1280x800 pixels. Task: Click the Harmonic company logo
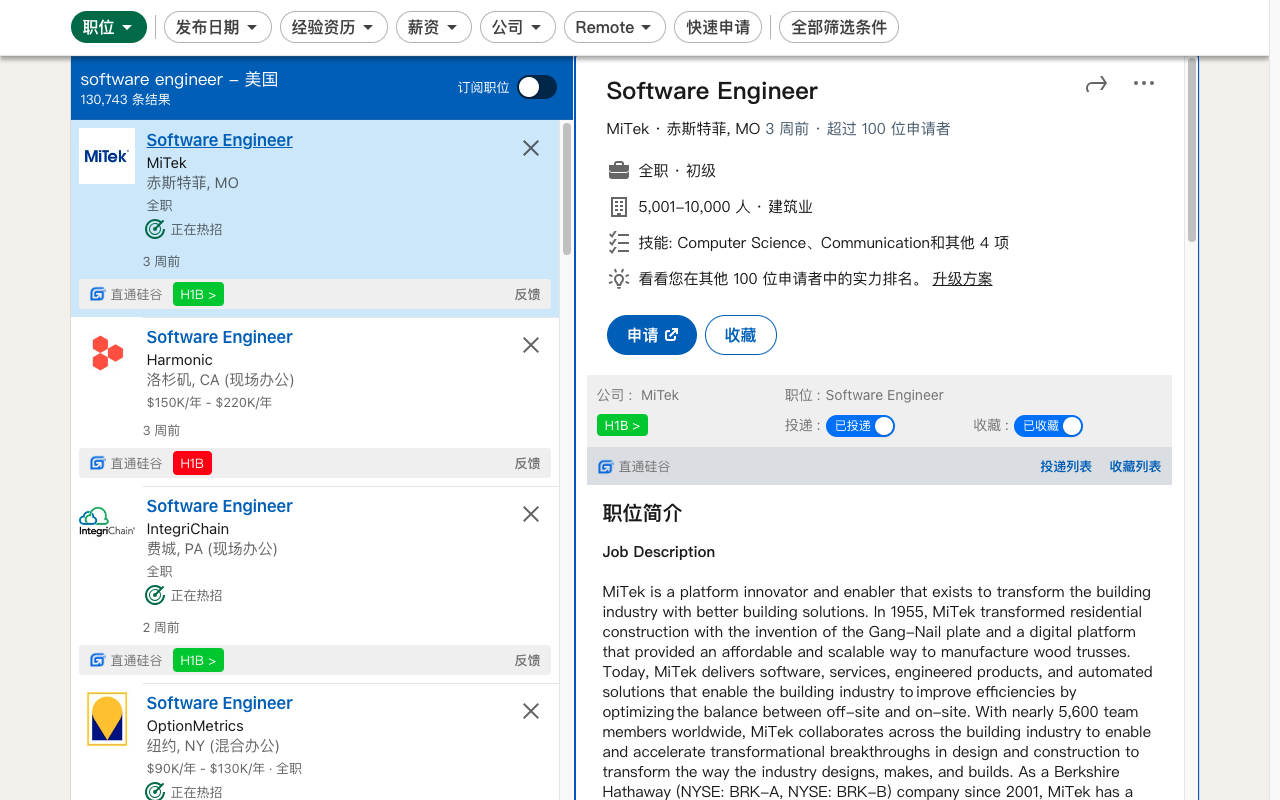click(x=107, y=353)
